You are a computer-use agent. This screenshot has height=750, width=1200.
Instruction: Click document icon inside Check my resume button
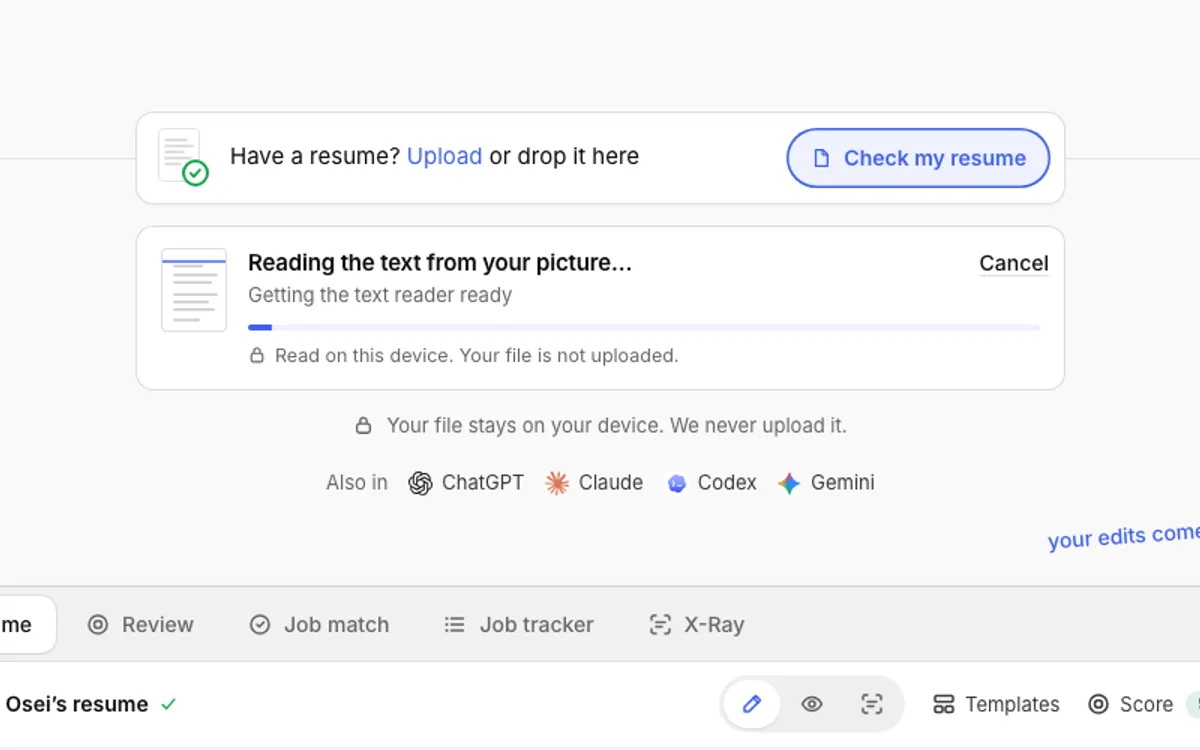(x=821, y=158)
